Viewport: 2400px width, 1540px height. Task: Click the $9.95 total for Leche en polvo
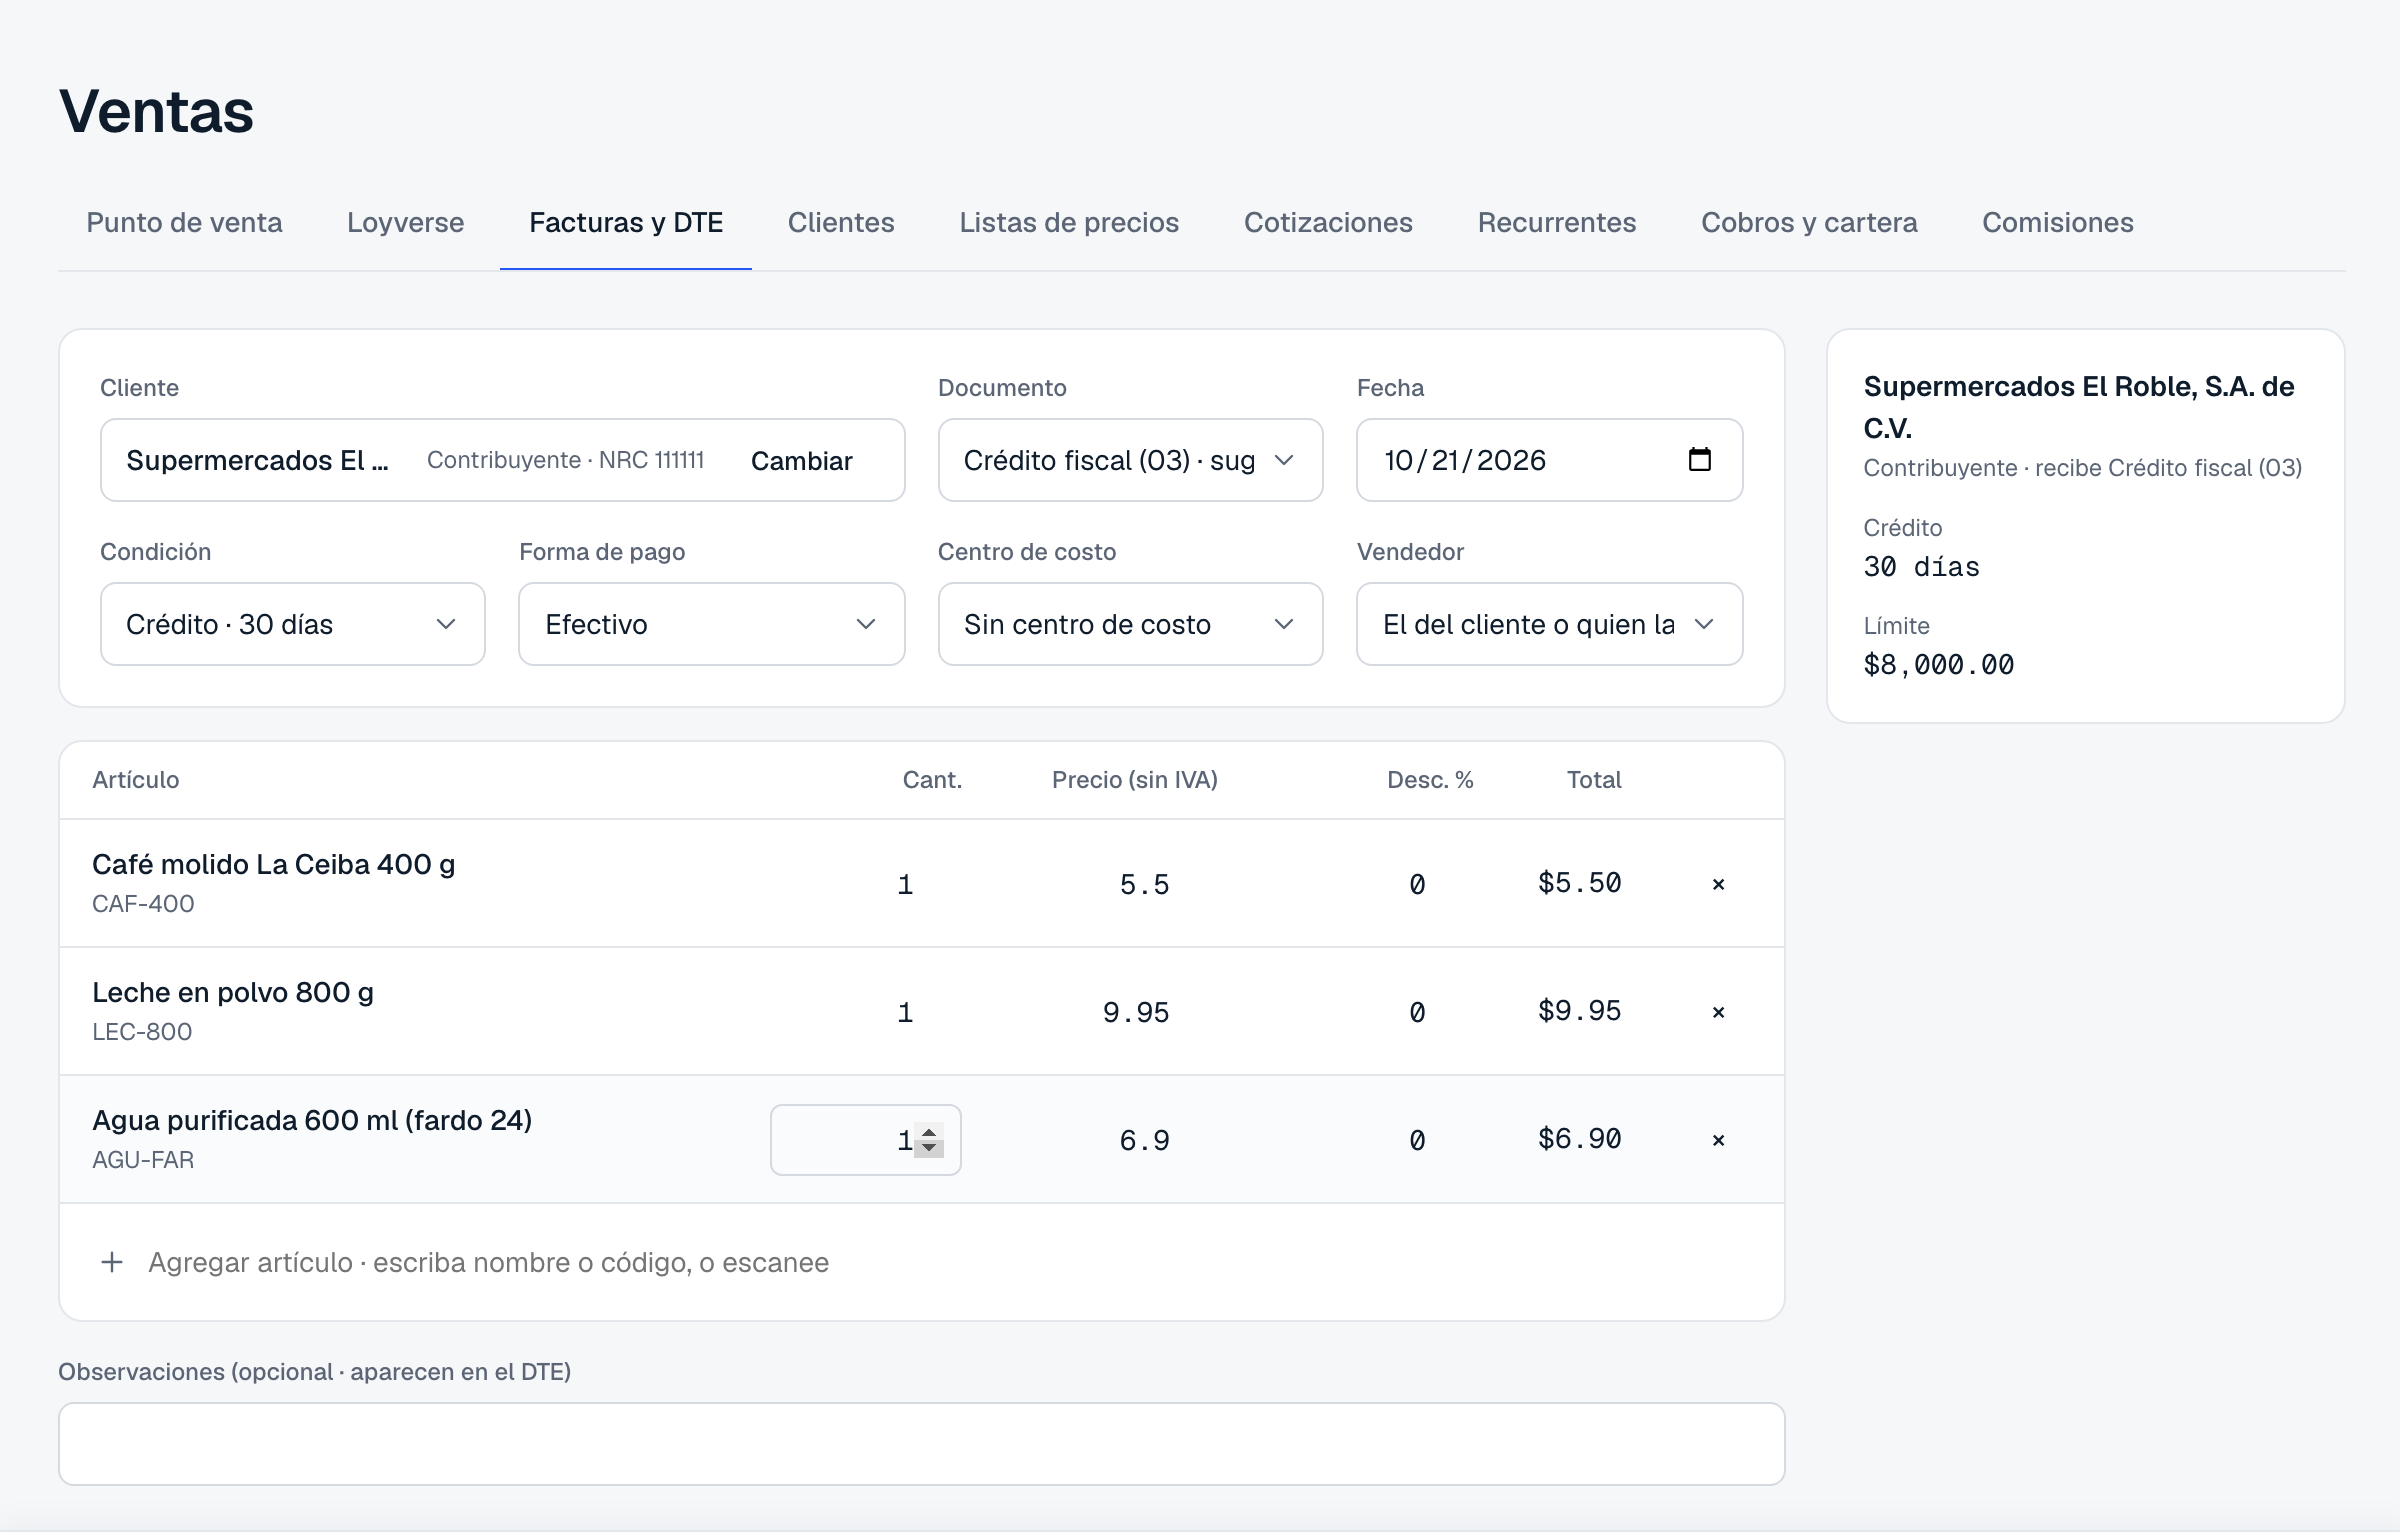(x=1579, y=1011)
